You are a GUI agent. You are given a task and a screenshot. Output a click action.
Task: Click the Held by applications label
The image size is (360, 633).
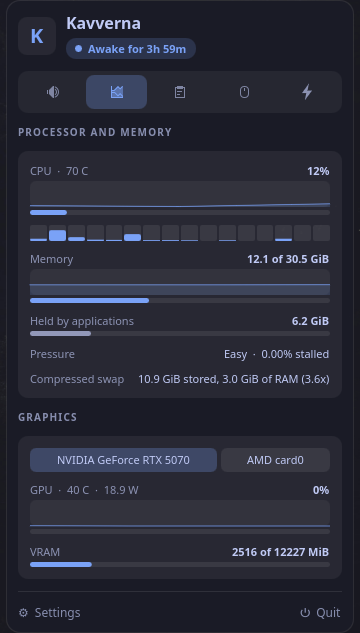point(82,321)
